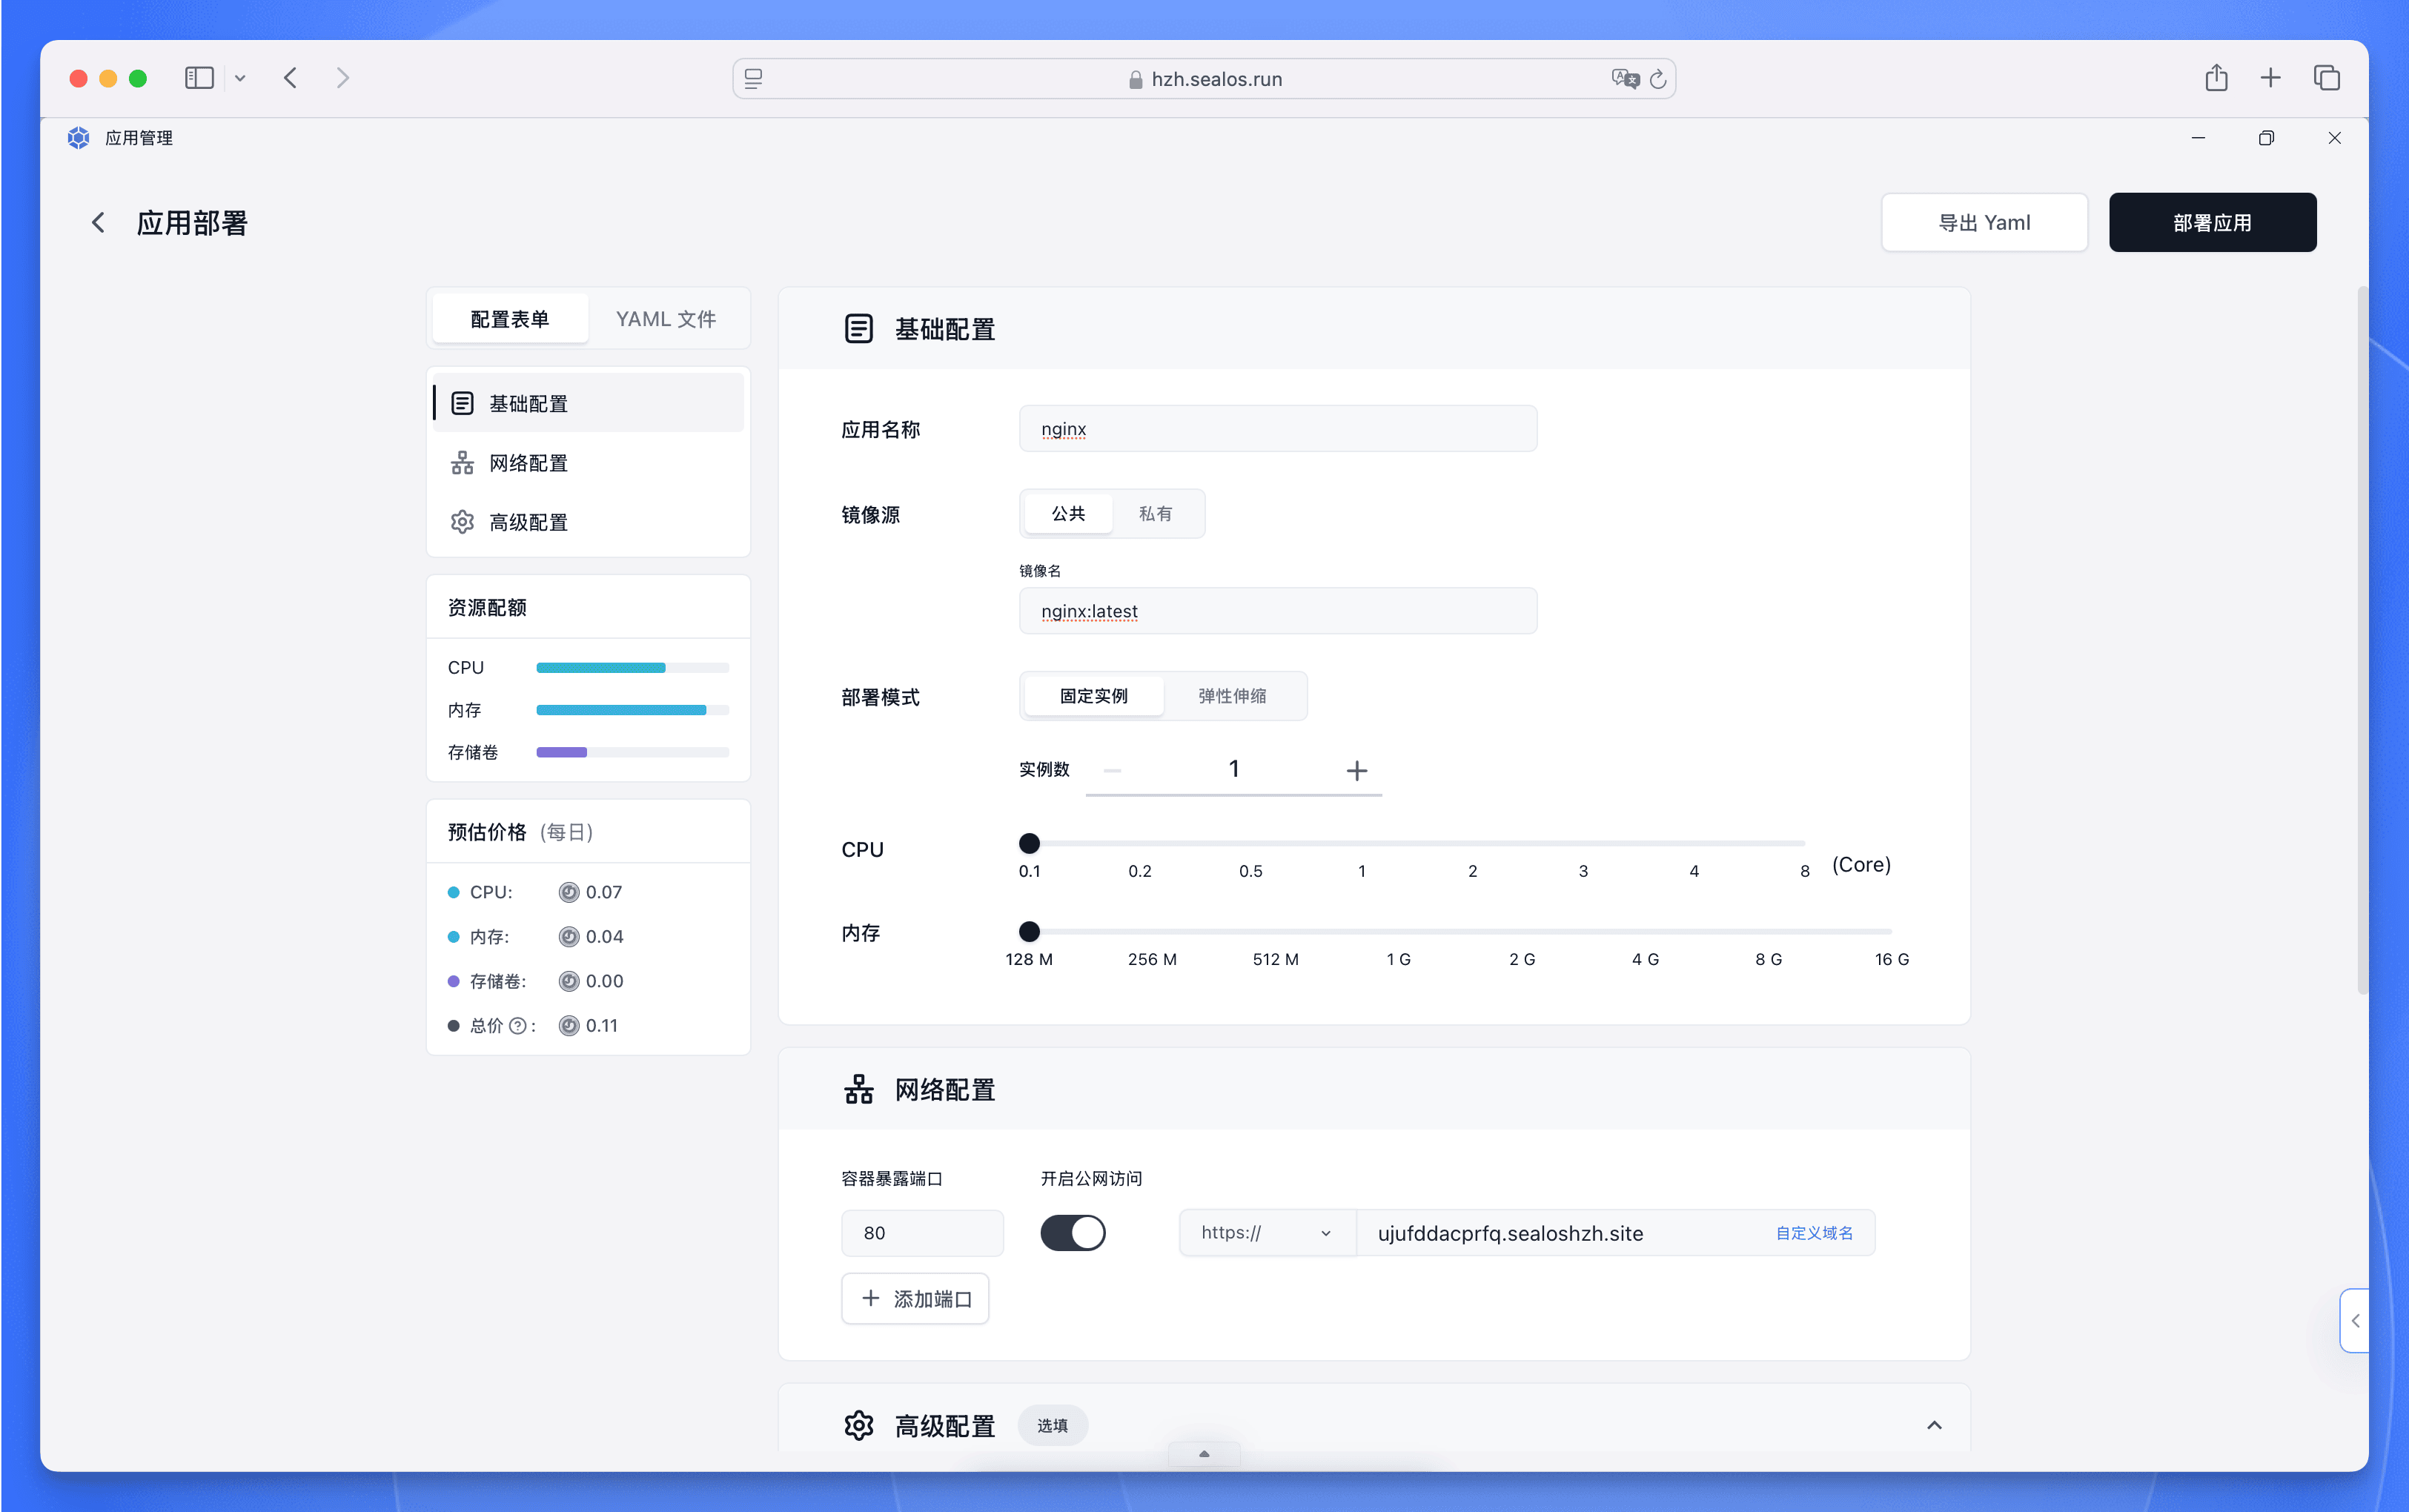Switch to the YAML 文件 tab

666,319
